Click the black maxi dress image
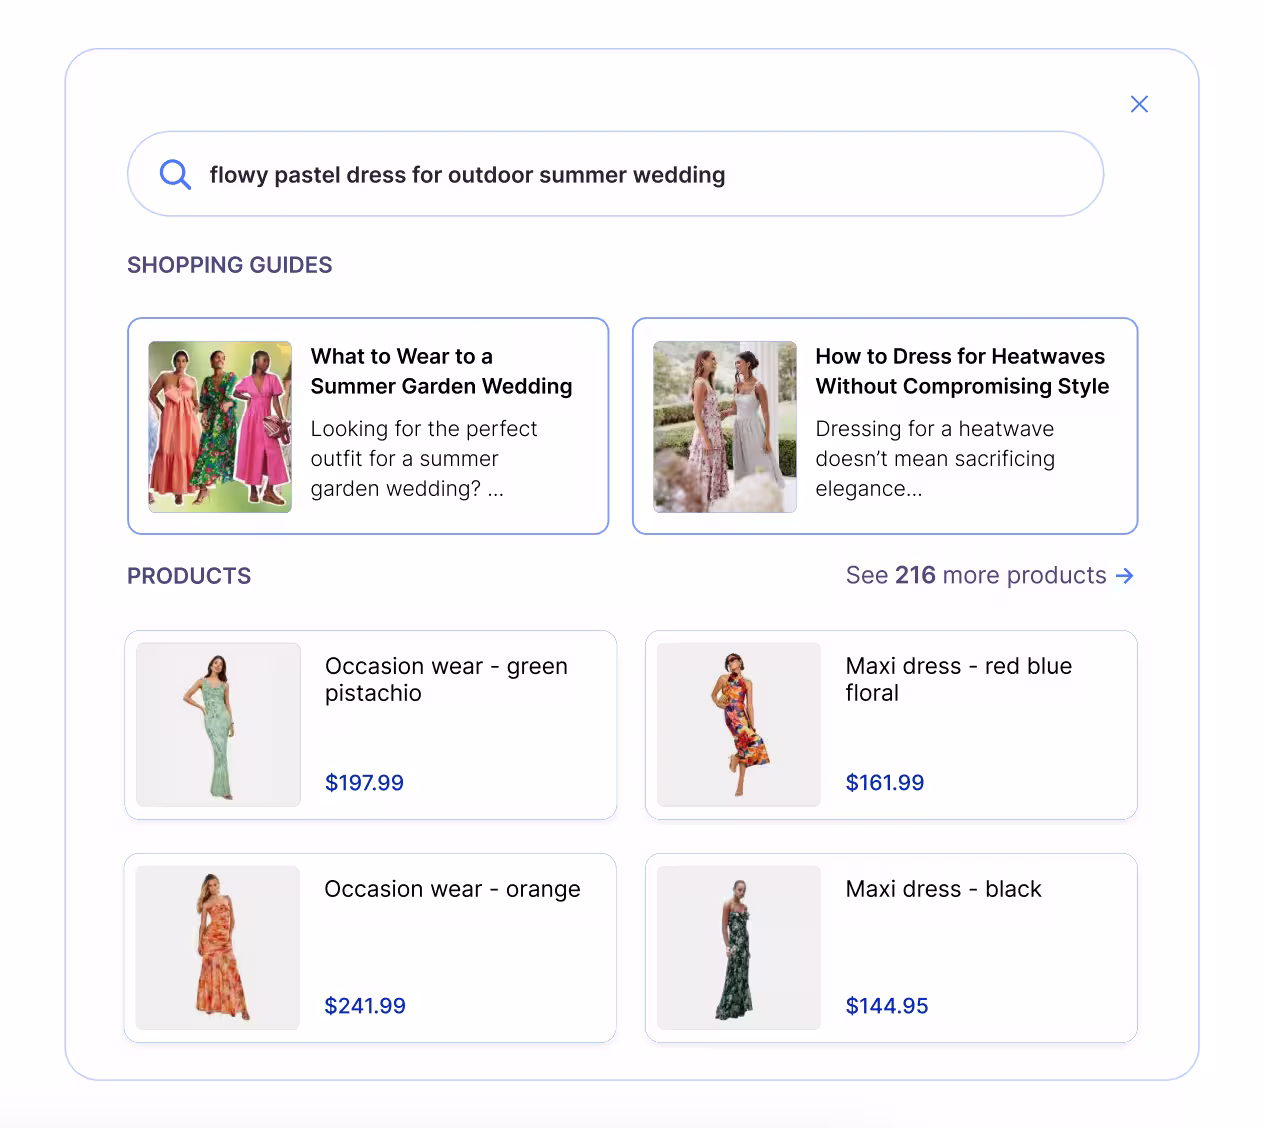The width and height of the screenshot is (1264, 1128). click(x=739, y=948)
